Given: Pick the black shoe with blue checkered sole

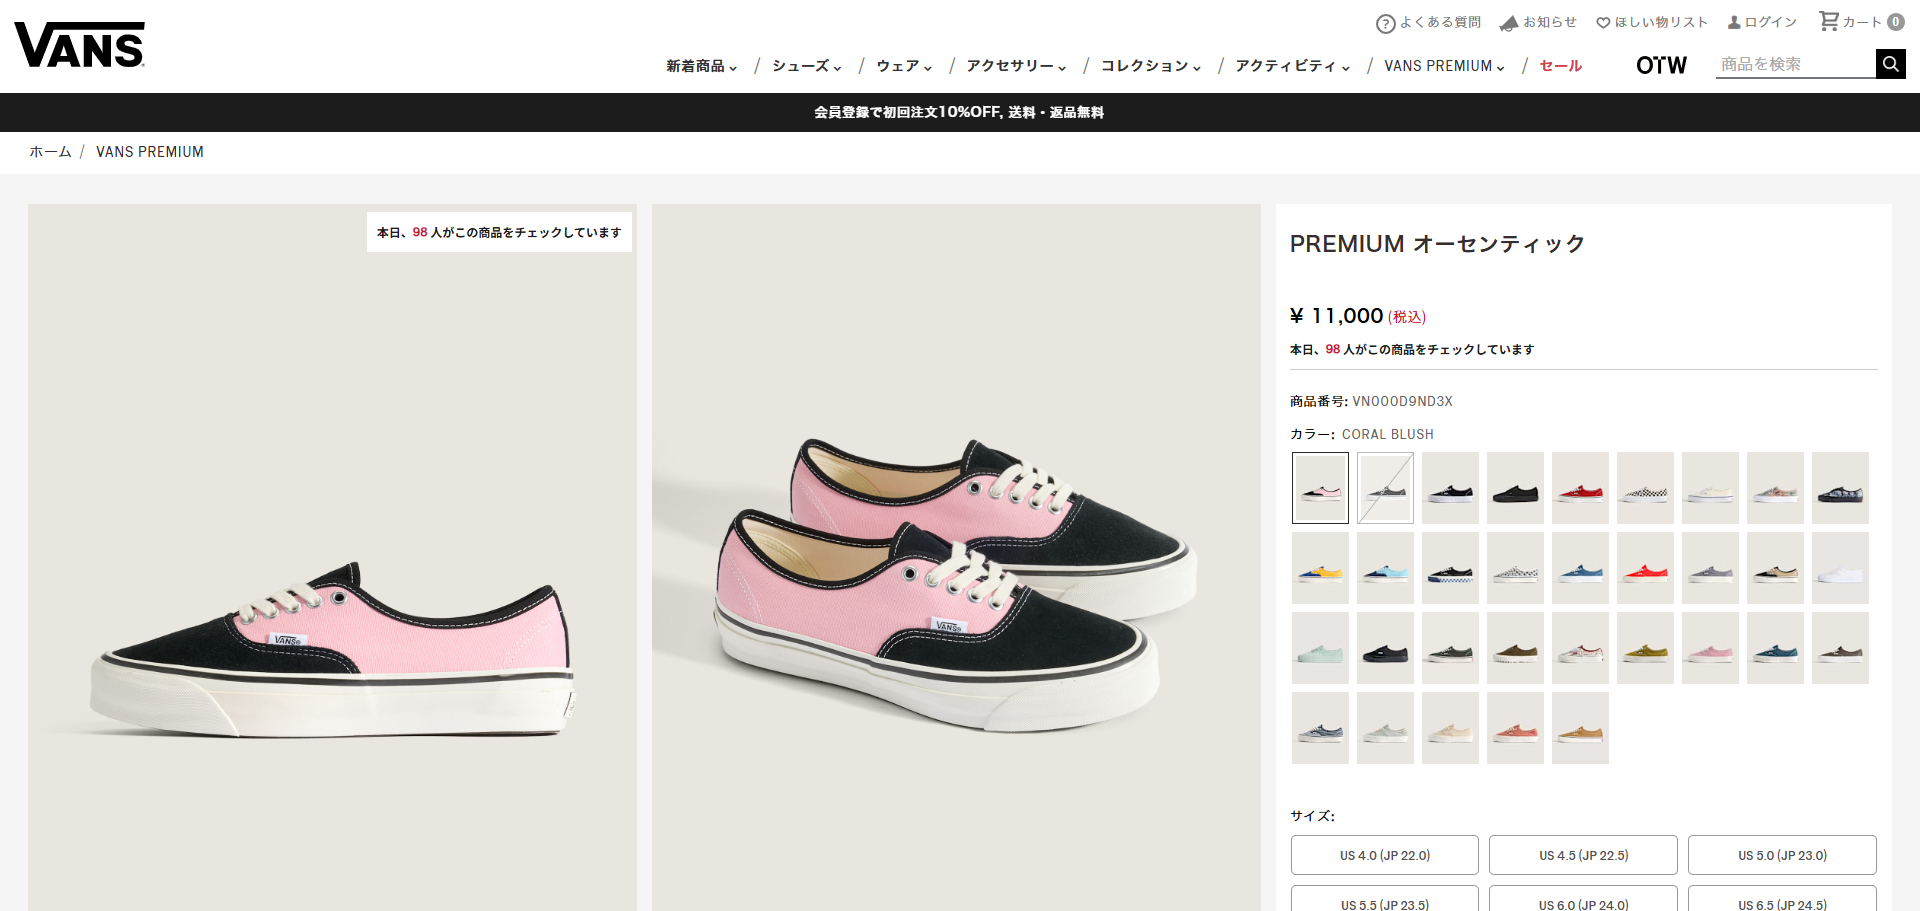Looking at the screenshot, I should [x=1450, y=568].
